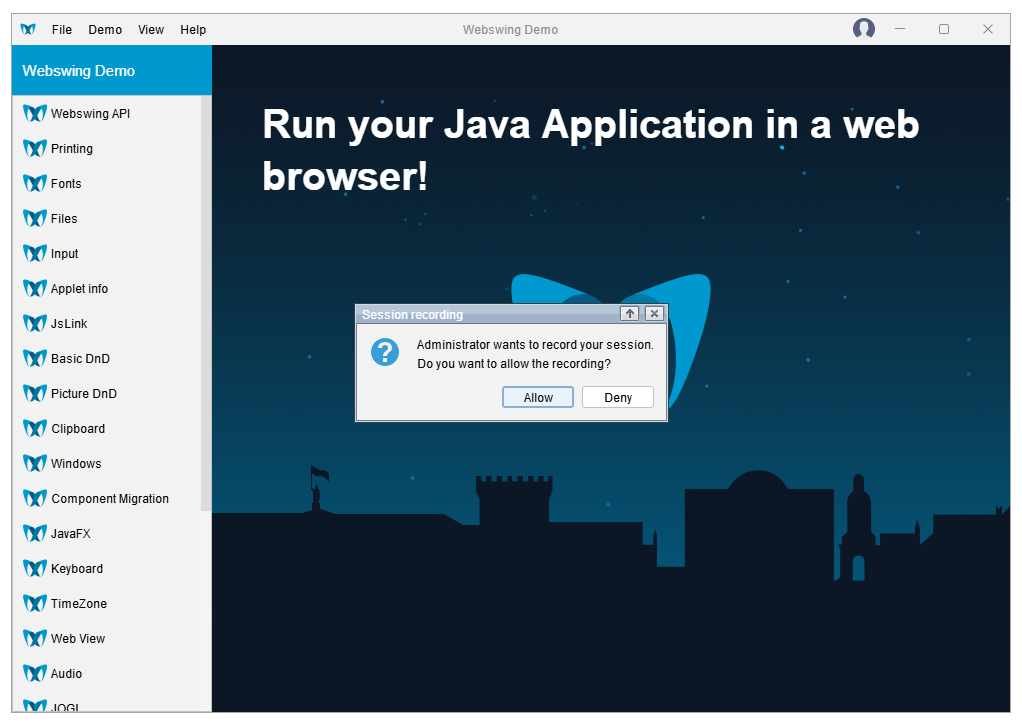Screen dimensions: 1022x723
Task: Click the butterfly icon beside Audio
Action: point(35,673)
